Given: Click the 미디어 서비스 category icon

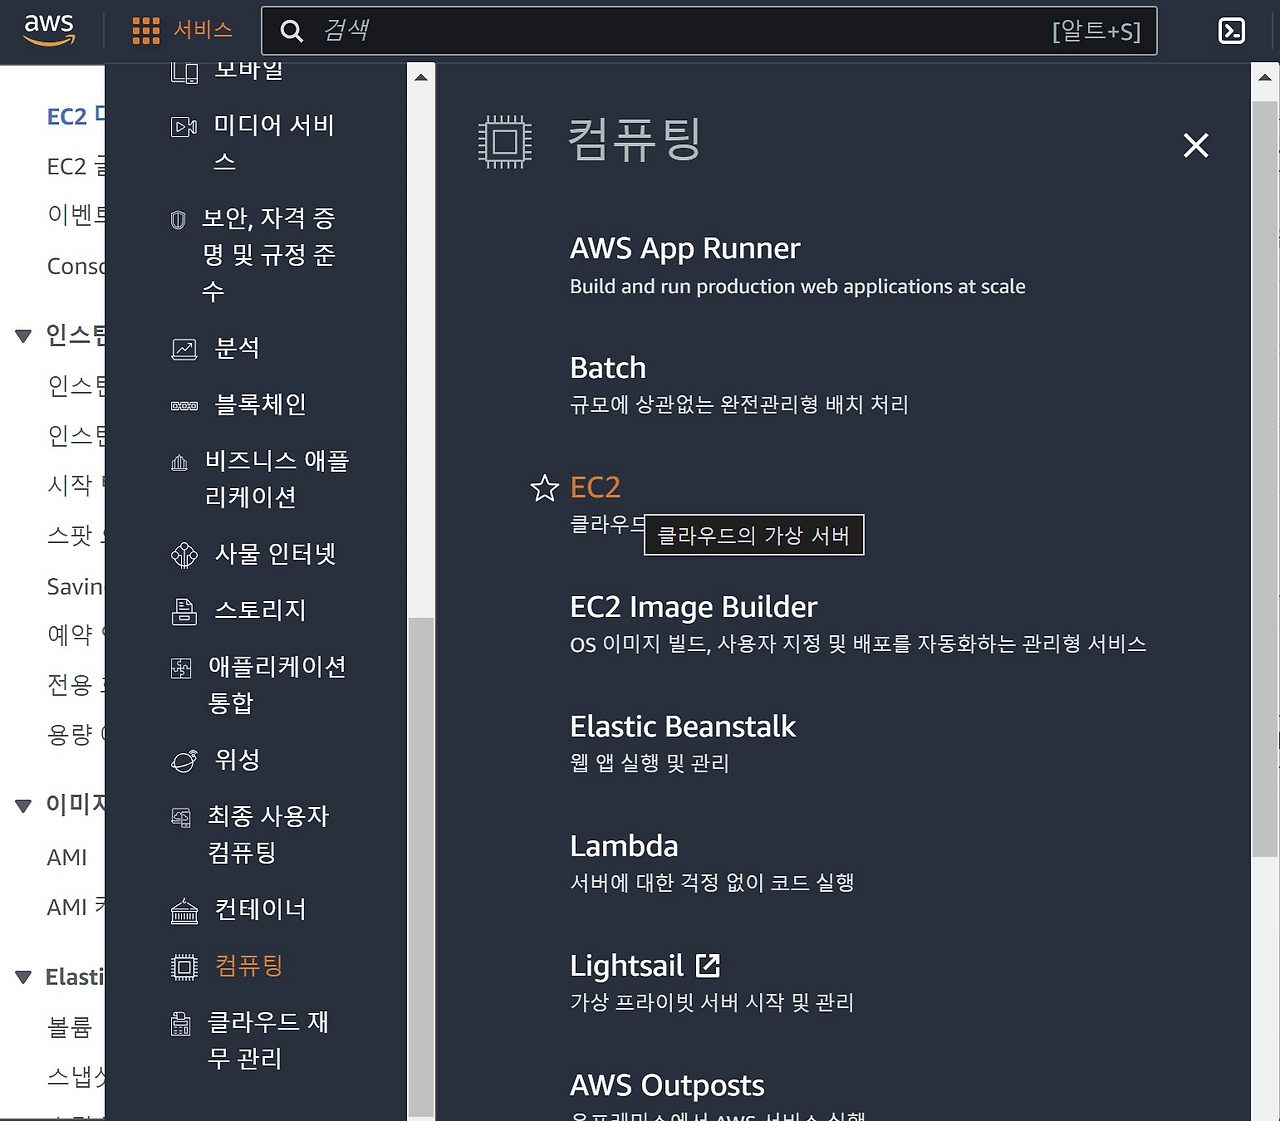Looking at the screenshot, I should tap(184, 126).
